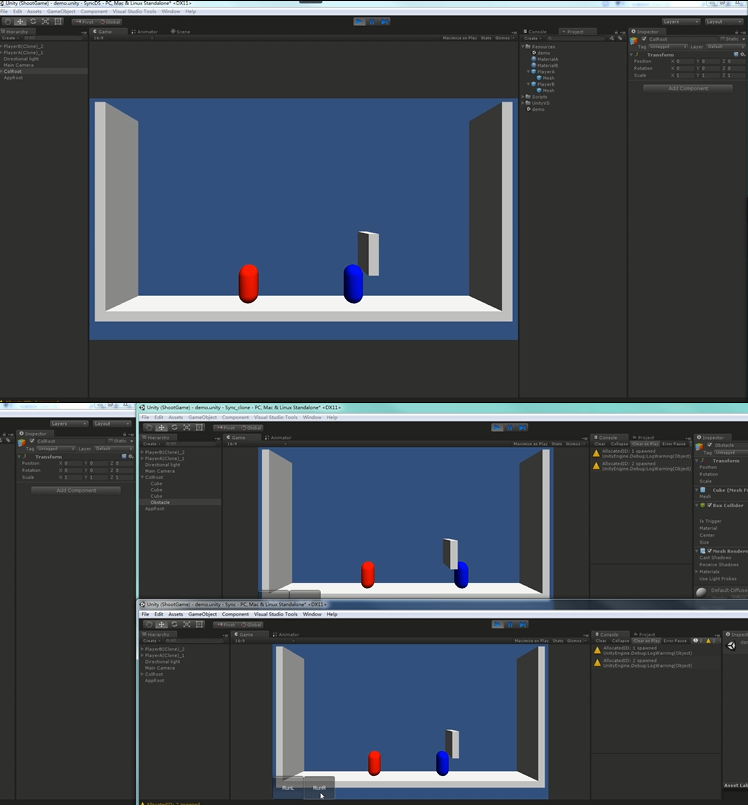Screen dimensions: 748x808
Task: Select MaterialA in SyncDS Project panel
Action: click(548, 59)
